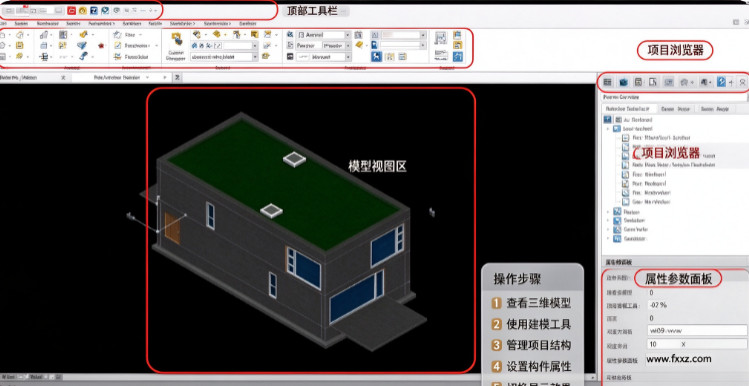Click the yellow circular icon in top toolbar
Viewport: 749px width, 386px height.
83,11
